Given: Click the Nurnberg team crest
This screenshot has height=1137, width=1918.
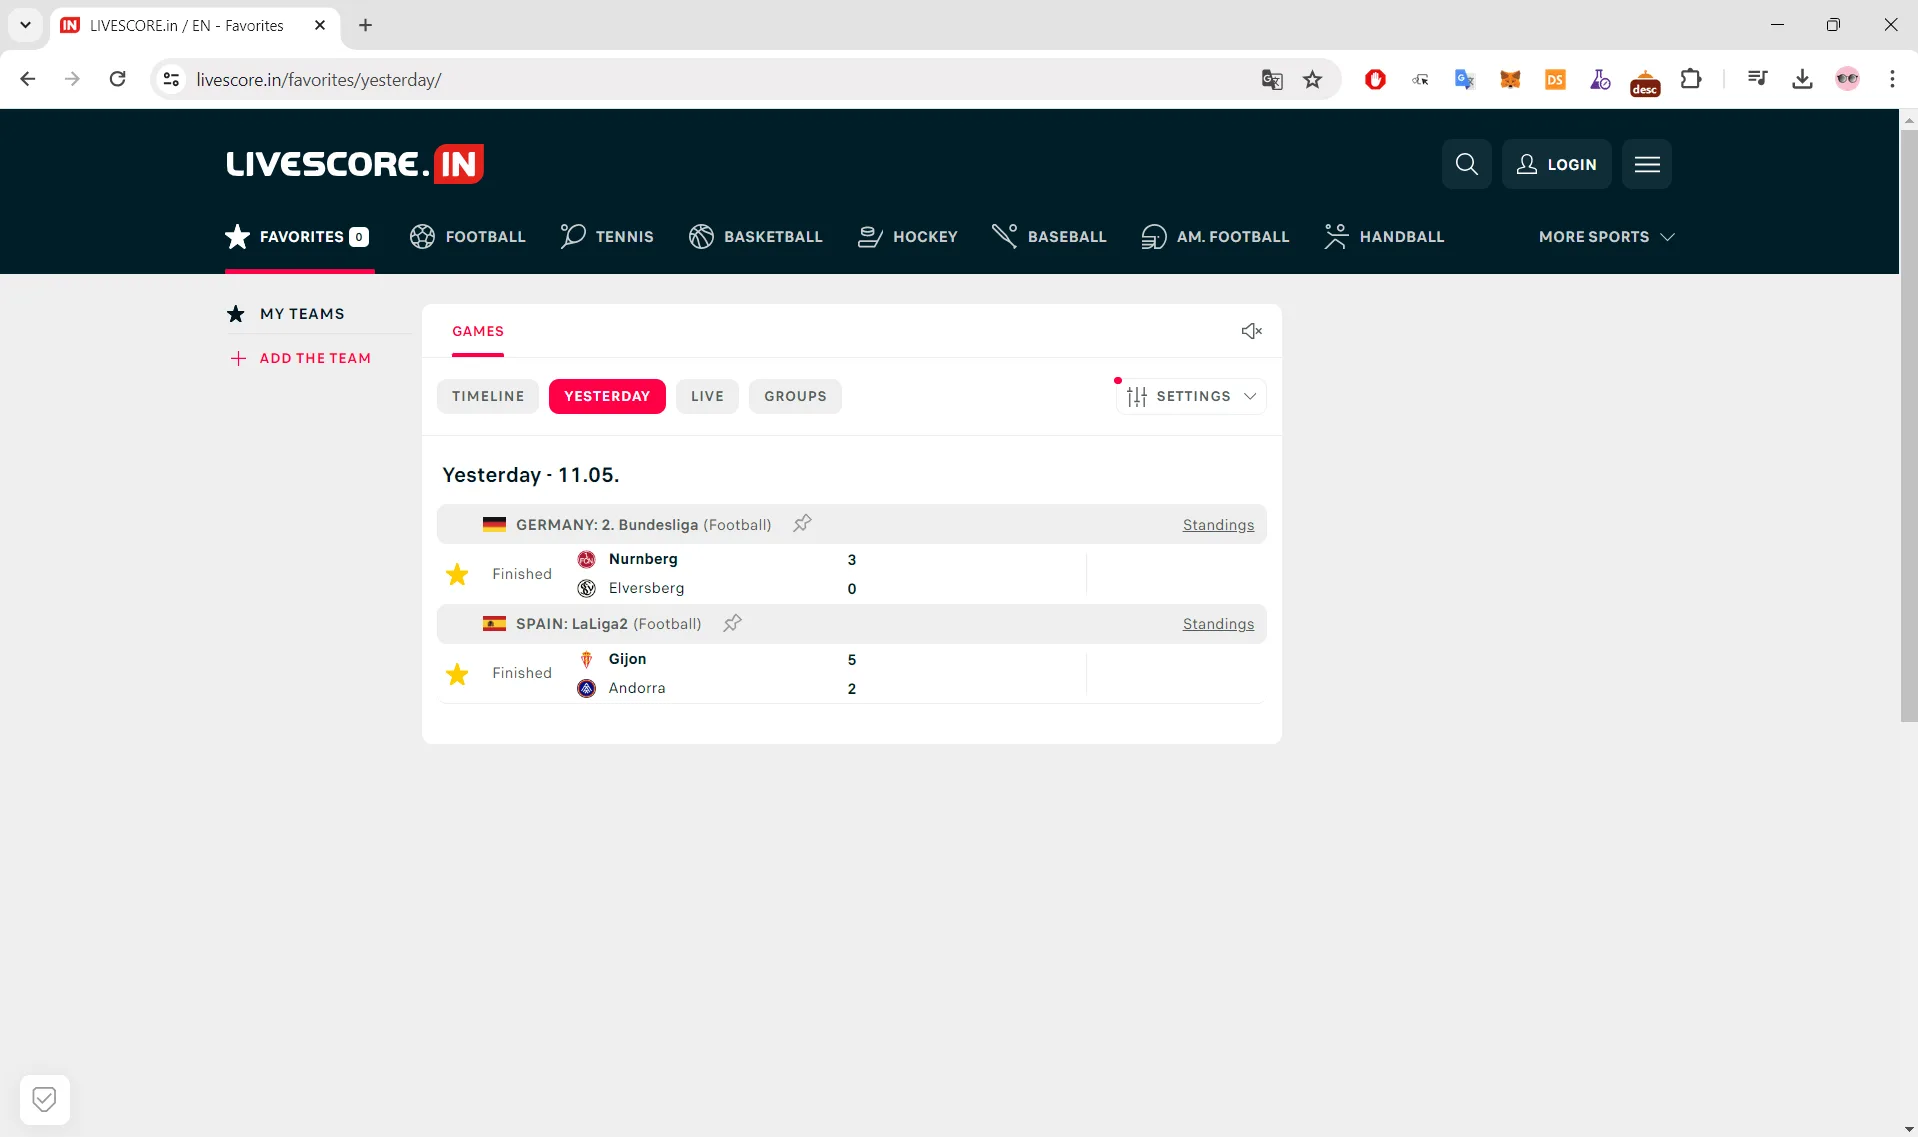Looking at the screenshot, I should click(x=587, y=559).
